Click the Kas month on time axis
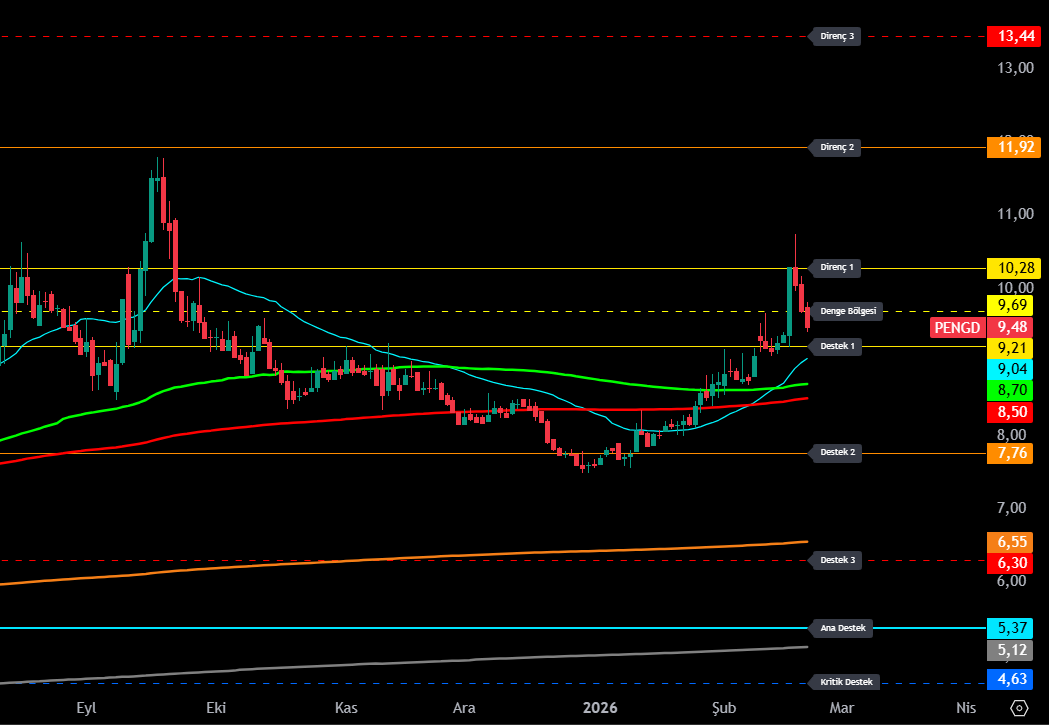 point(346,708)
